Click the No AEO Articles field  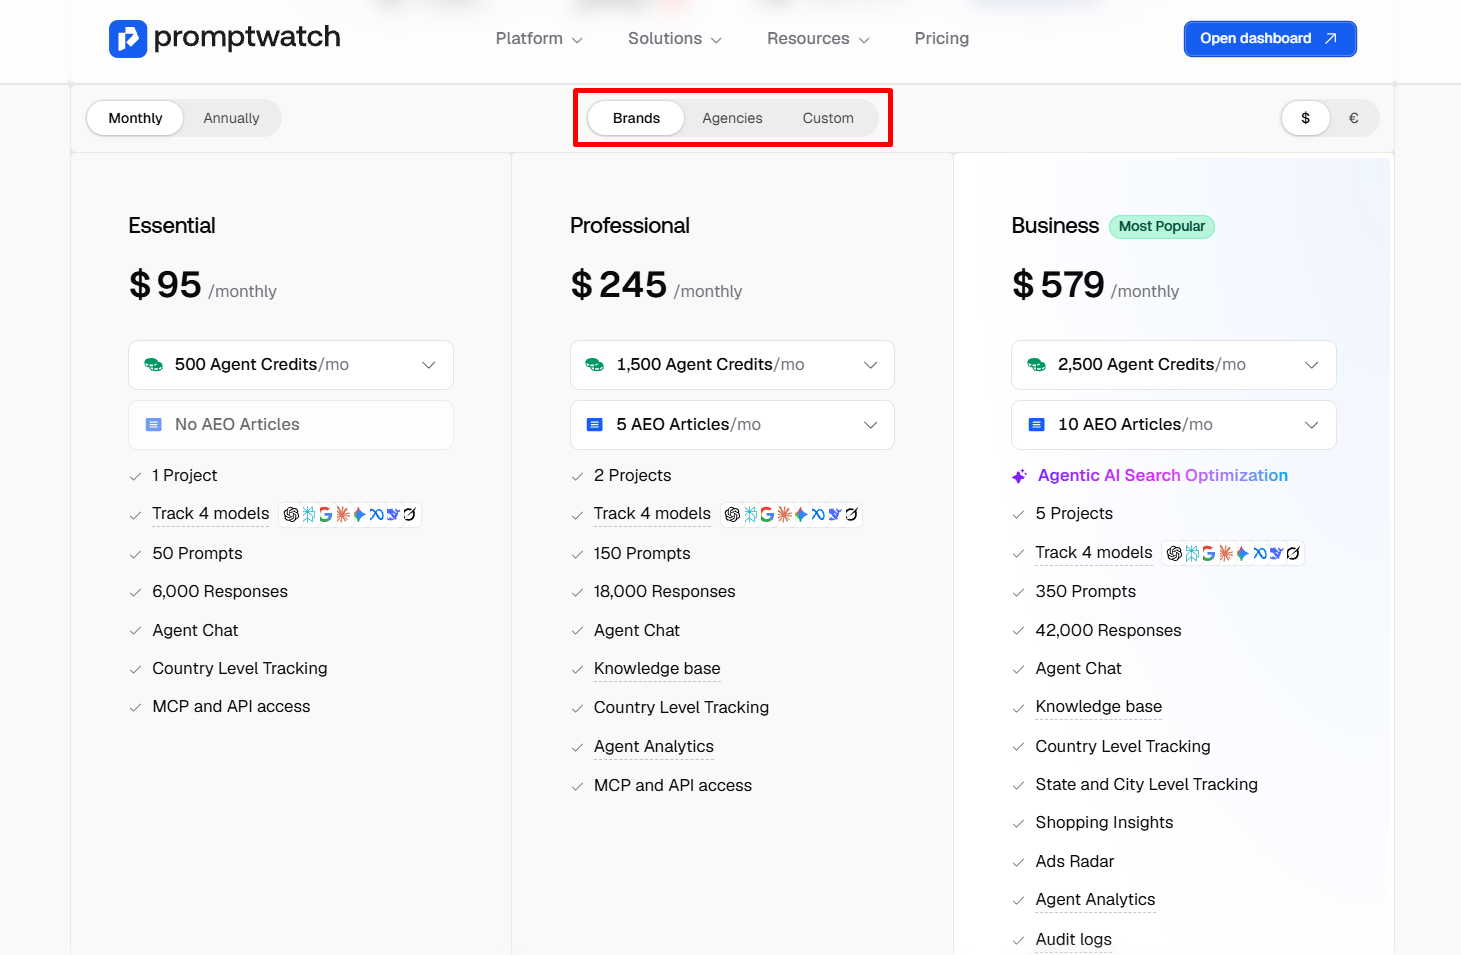291,425
